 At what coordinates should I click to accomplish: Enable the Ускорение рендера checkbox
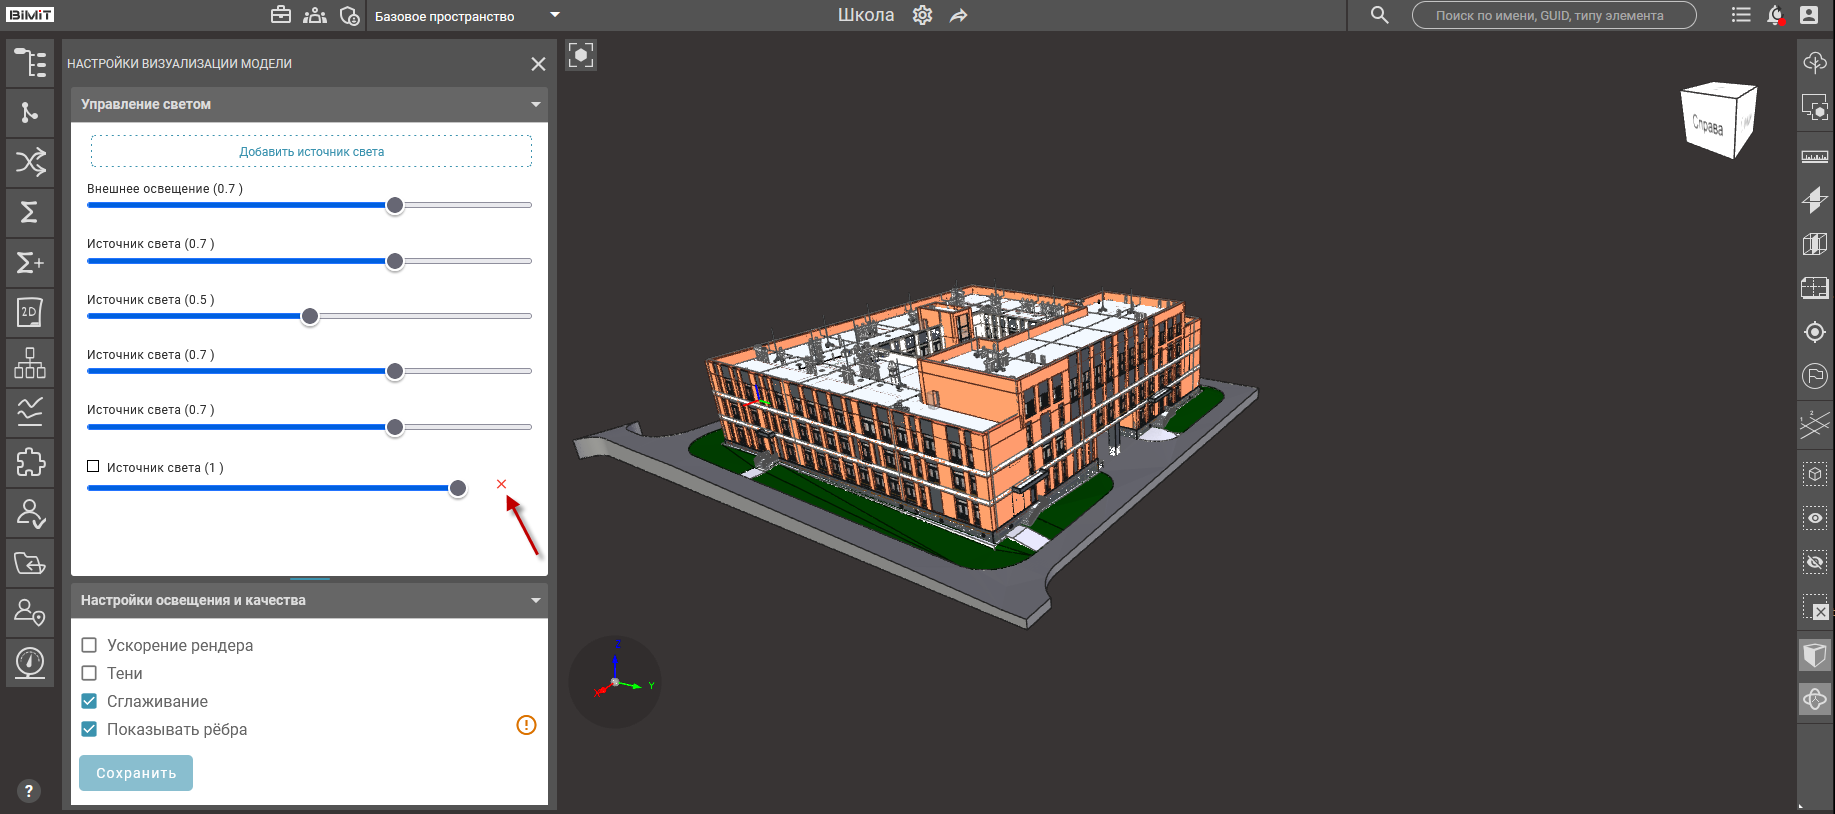89,645
